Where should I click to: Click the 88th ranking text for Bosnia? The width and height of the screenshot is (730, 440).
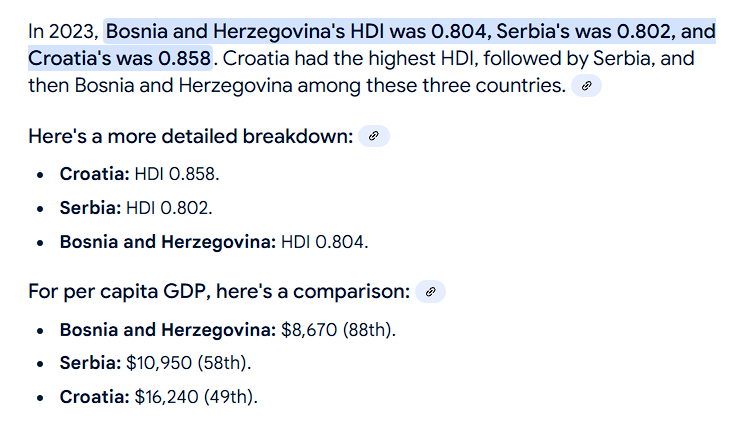coord(369,330)
